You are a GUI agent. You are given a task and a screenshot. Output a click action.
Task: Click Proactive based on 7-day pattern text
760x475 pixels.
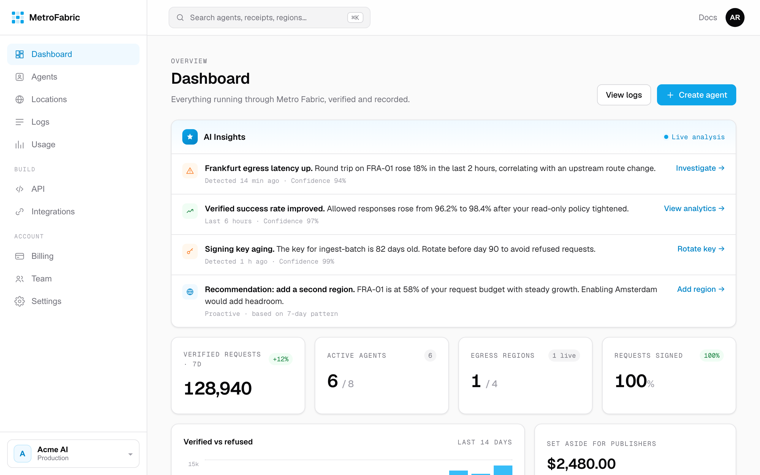tap(271, 314)
